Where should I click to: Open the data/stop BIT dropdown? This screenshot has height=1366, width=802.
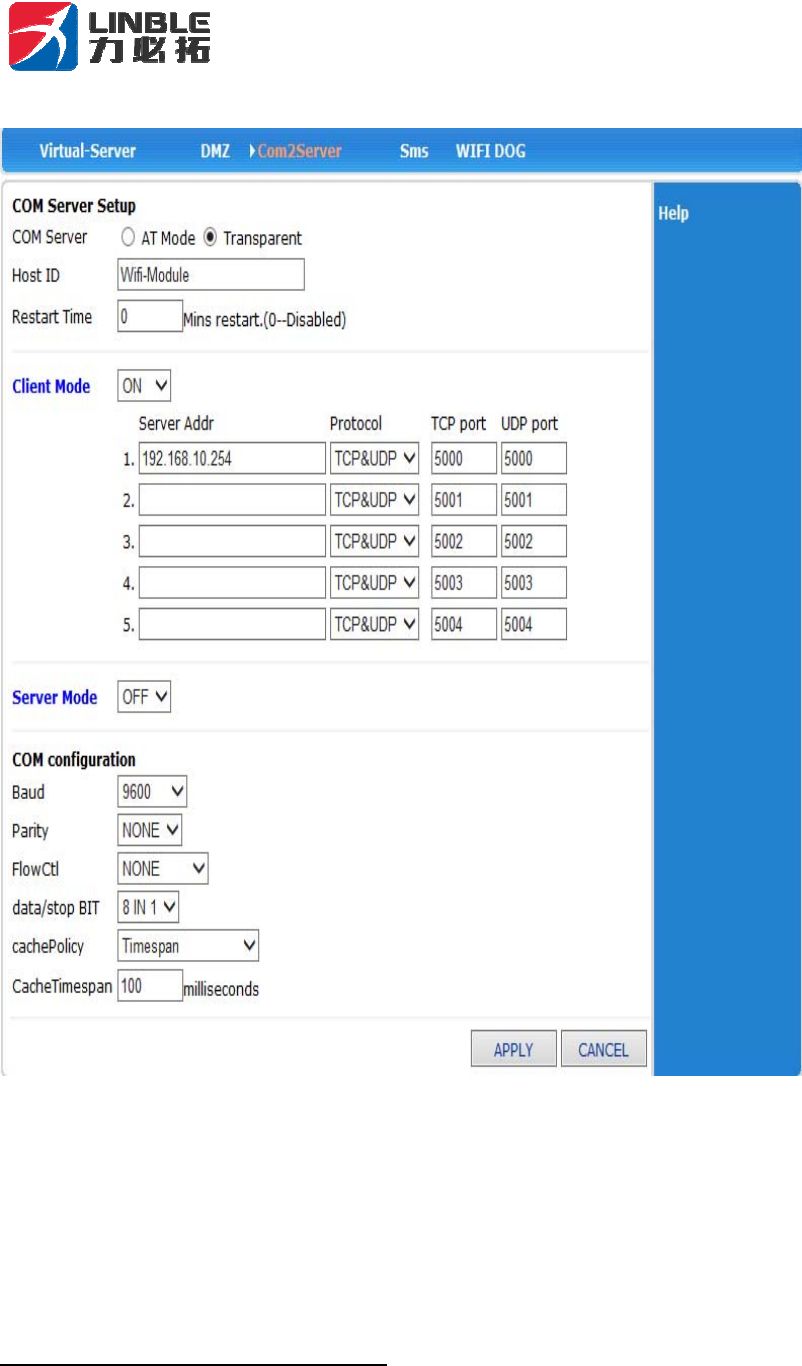[x=148, y=907]
